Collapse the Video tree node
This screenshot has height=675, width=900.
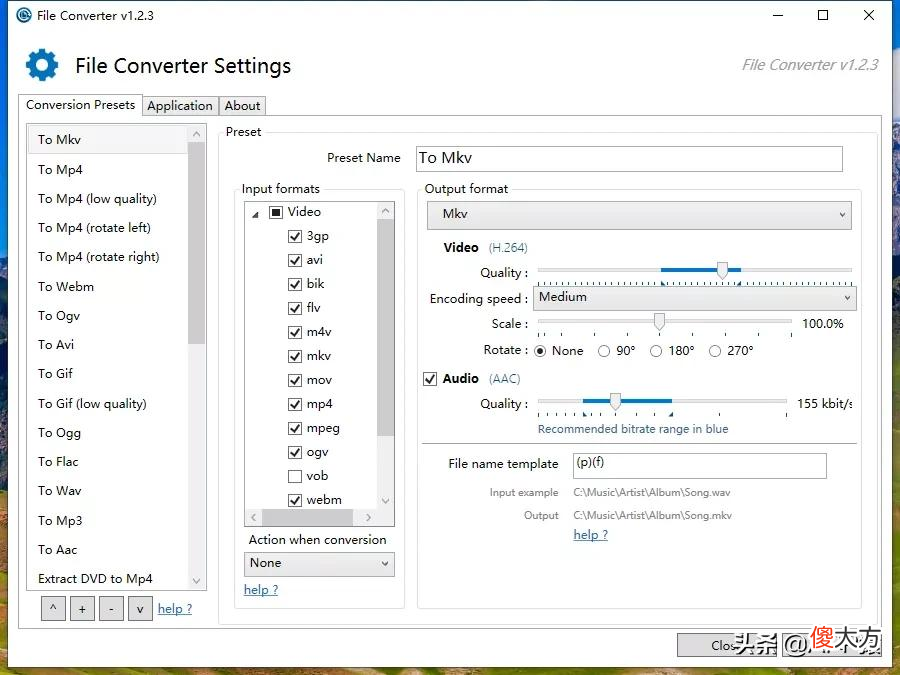tap(256, 214)
